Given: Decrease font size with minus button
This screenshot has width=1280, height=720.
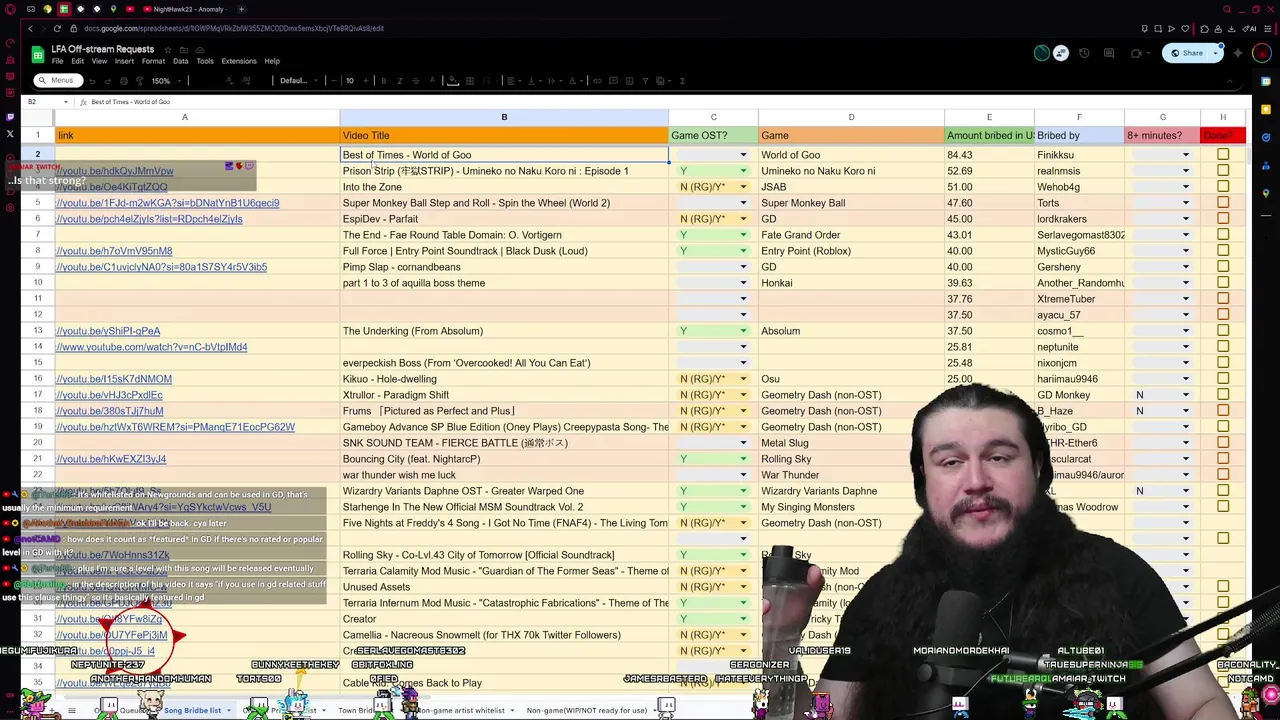Looking at the screenshot, I should coord(334,81).
